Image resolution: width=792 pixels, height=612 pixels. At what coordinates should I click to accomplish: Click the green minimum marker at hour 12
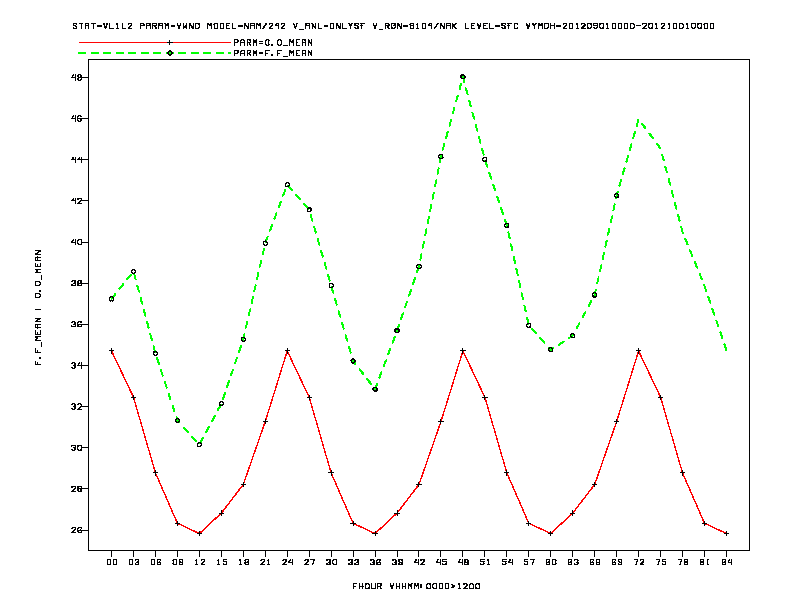tap(200, 444)
